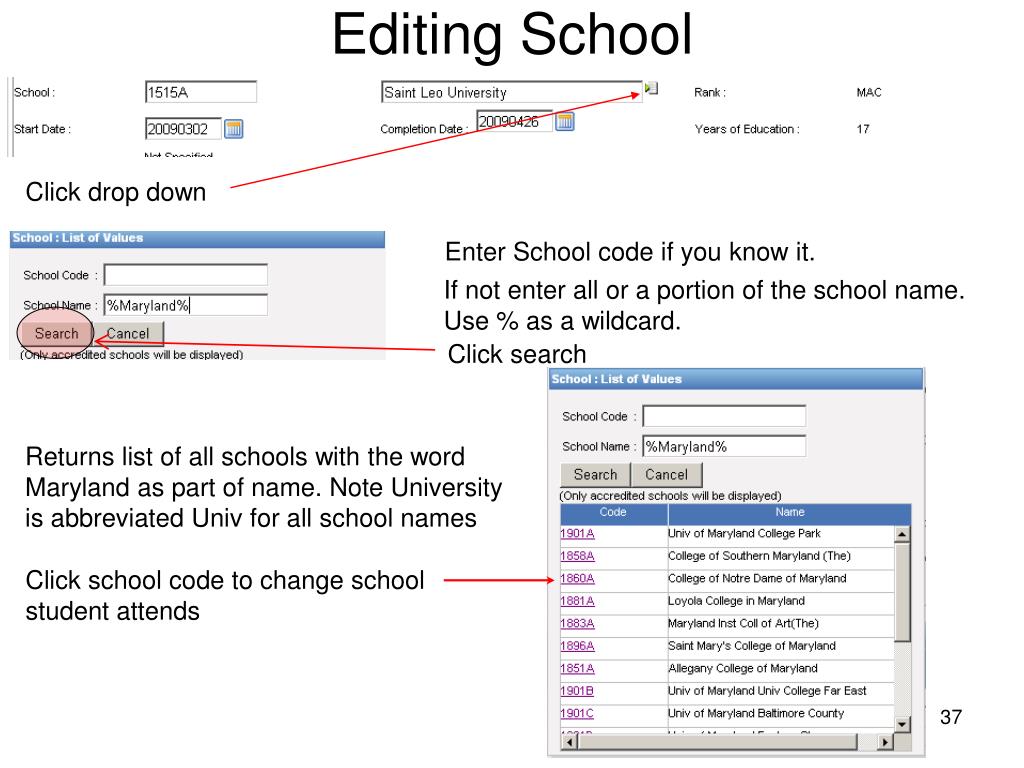Screen dimensions: 1024x768
Task: Click horizontal scrollbar left arrow
Action: point(569,742)
